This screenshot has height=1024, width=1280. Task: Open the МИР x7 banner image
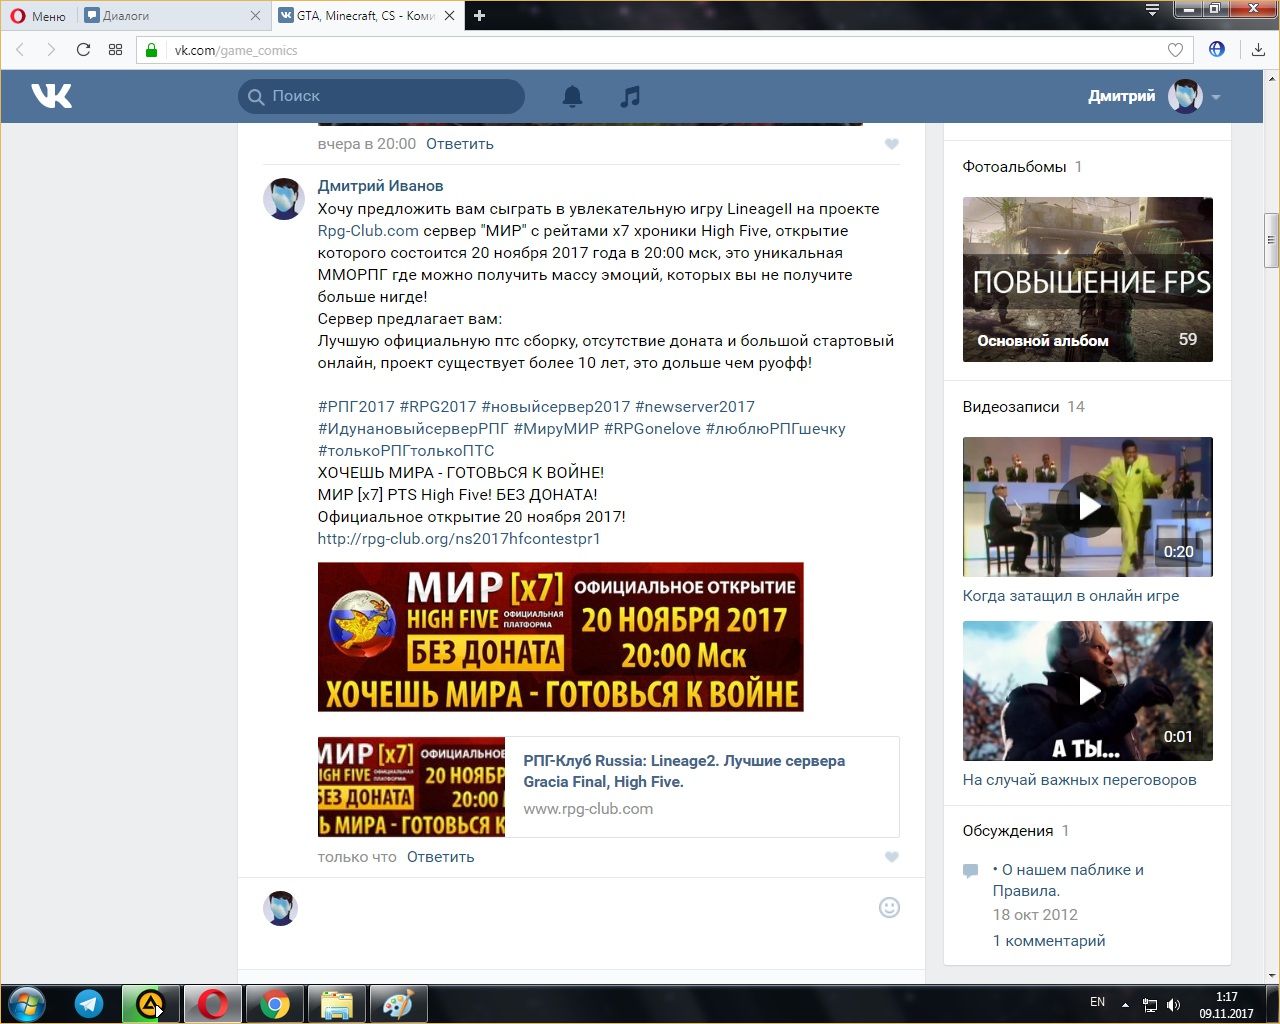tap(560, 637)
